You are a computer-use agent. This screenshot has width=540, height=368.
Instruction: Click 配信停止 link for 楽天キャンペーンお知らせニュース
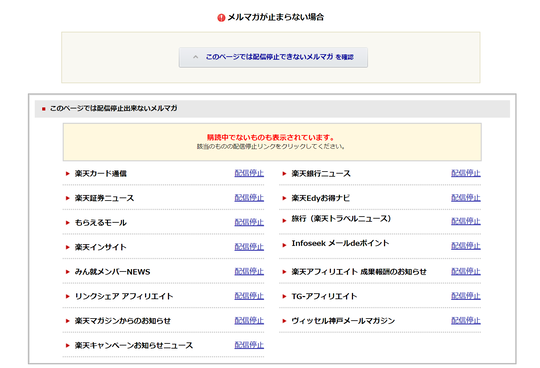tap(249, 345)
